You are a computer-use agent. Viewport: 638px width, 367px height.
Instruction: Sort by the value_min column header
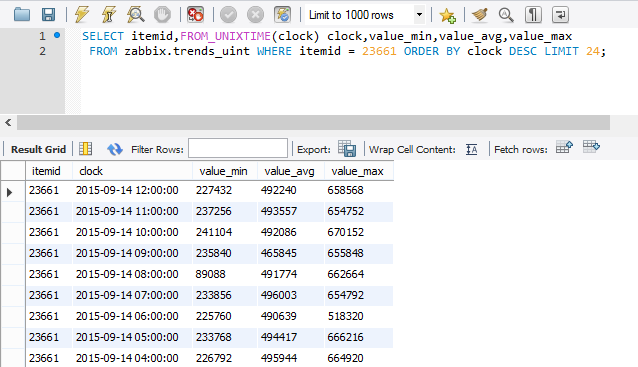coord(225,171)
